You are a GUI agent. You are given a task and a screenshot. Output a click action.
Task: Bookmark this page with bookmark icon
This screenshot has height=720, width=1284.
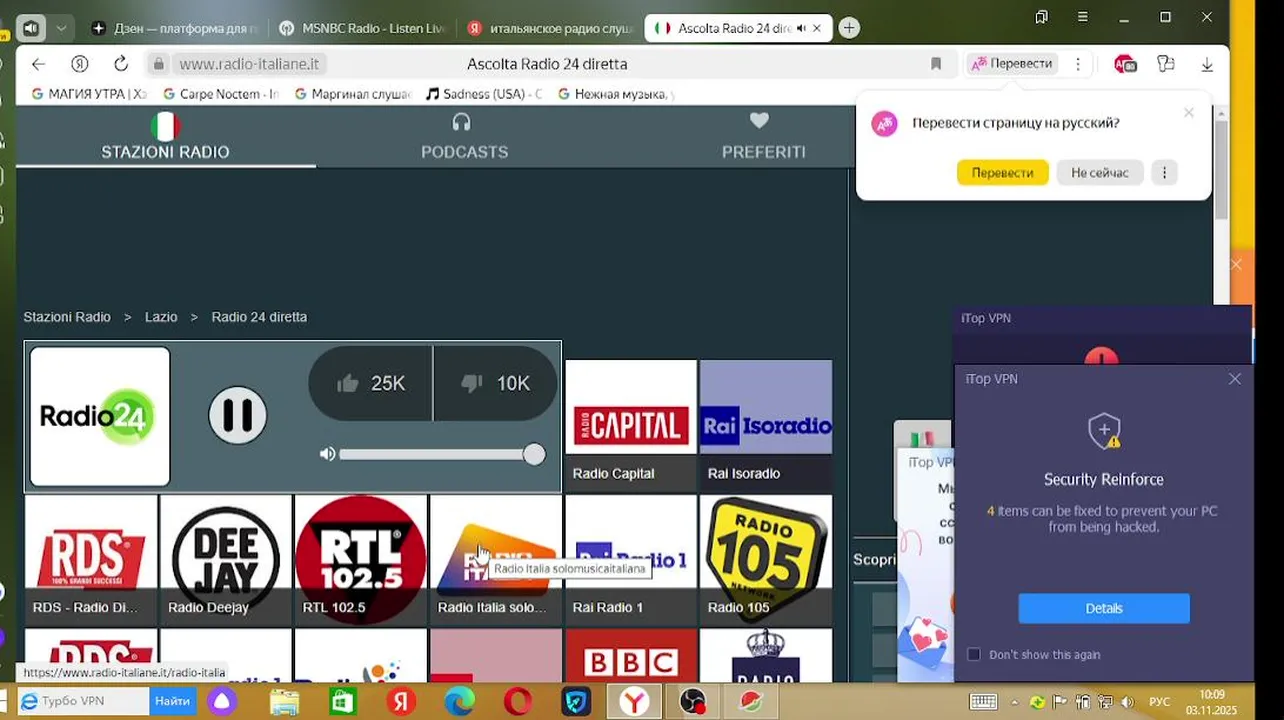point(936,64)
